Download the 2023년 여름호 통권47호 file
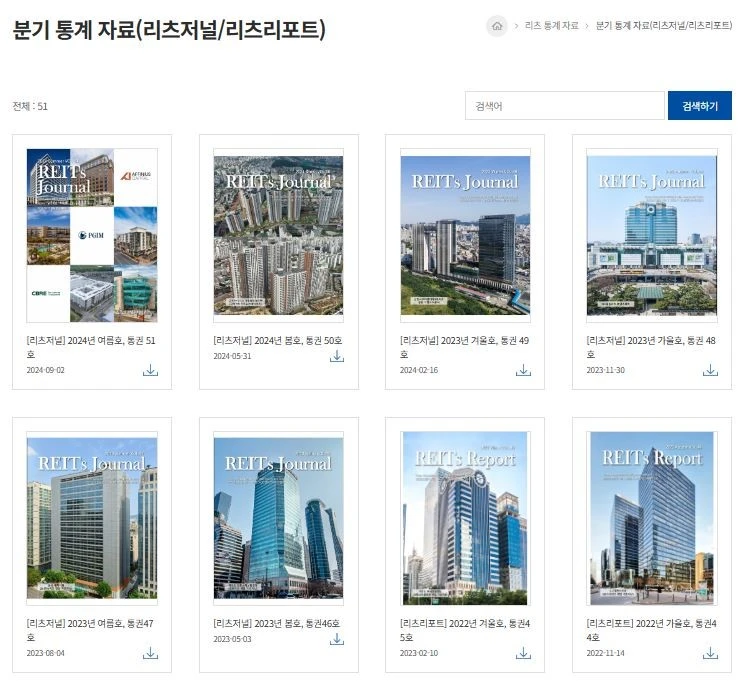Image resolution: width=743 pixels, height=687 pixels. click(x=150, y=653)
